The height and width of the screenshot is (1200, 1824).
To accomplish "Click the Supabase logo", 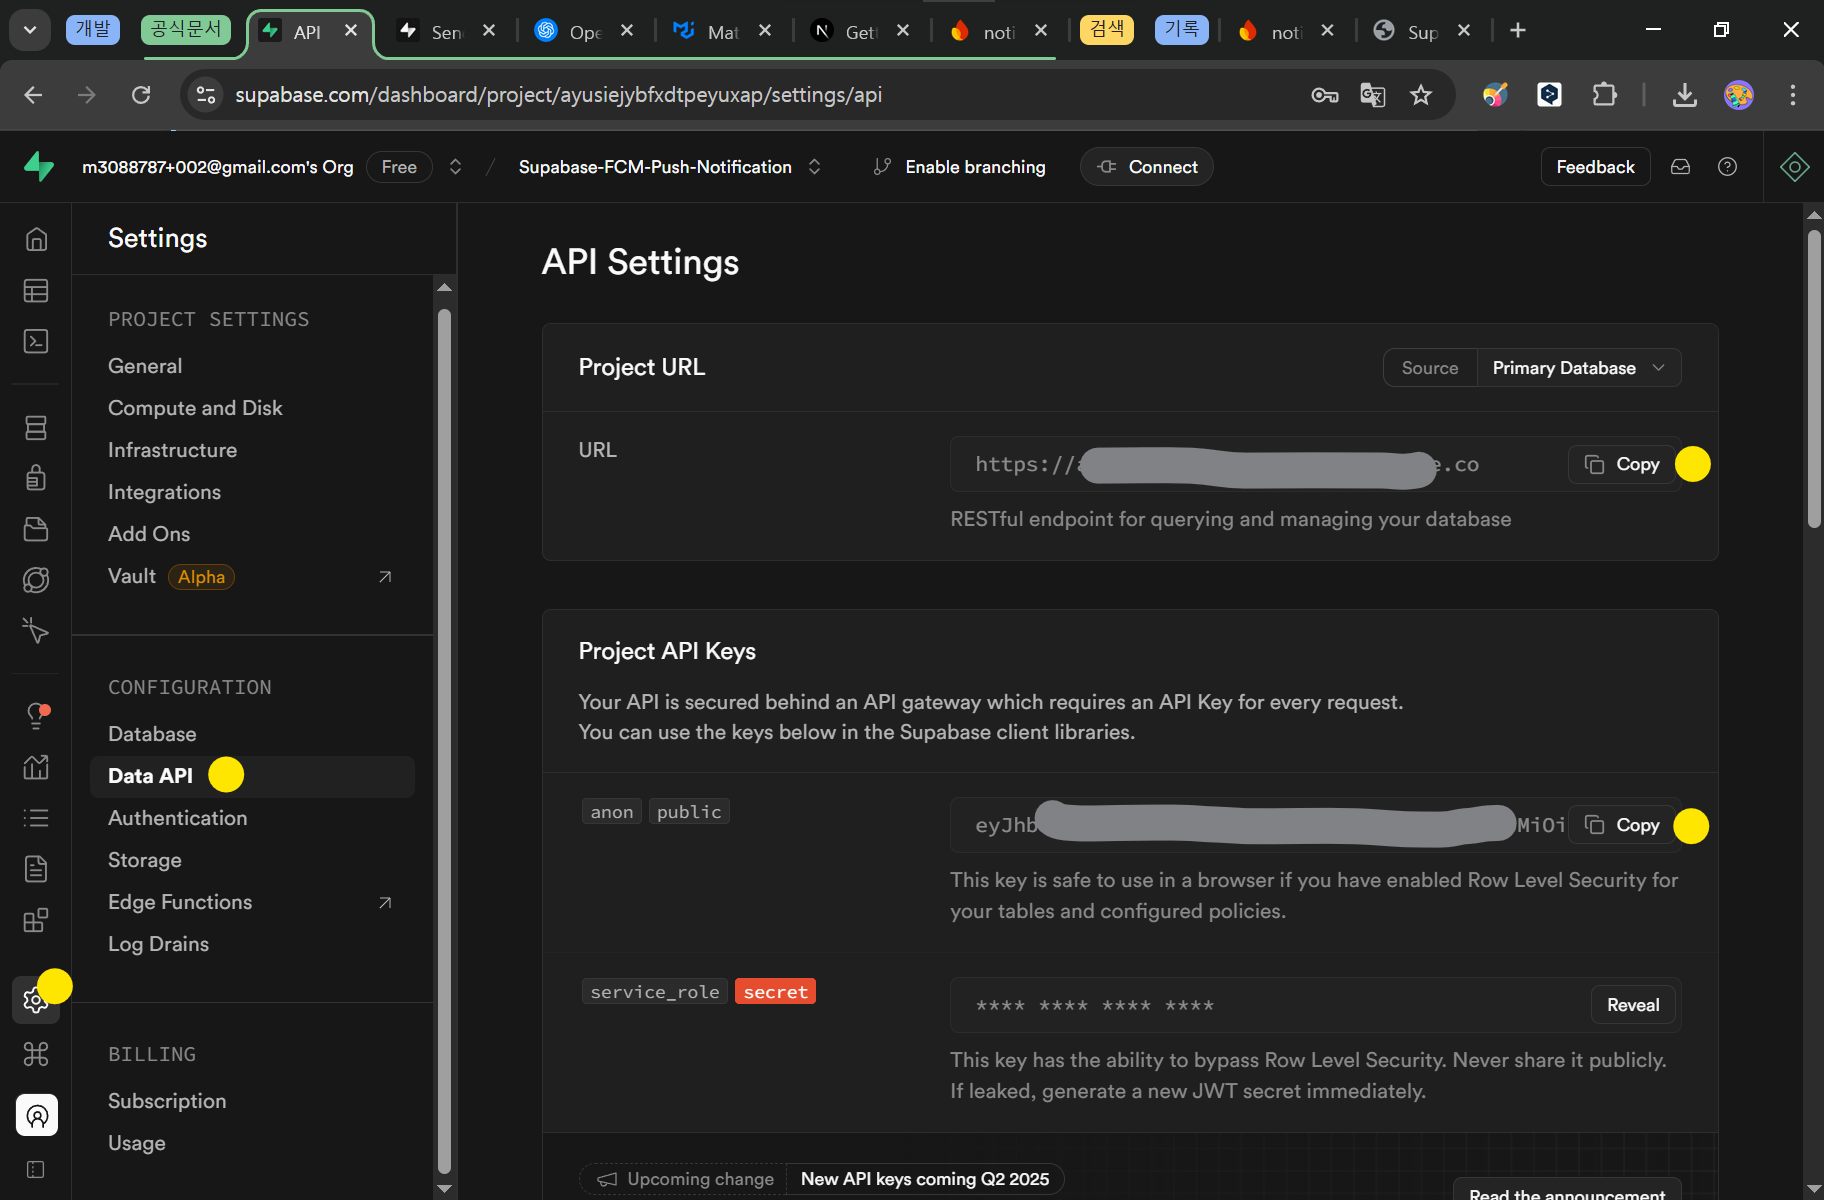I will click(39, 166).
